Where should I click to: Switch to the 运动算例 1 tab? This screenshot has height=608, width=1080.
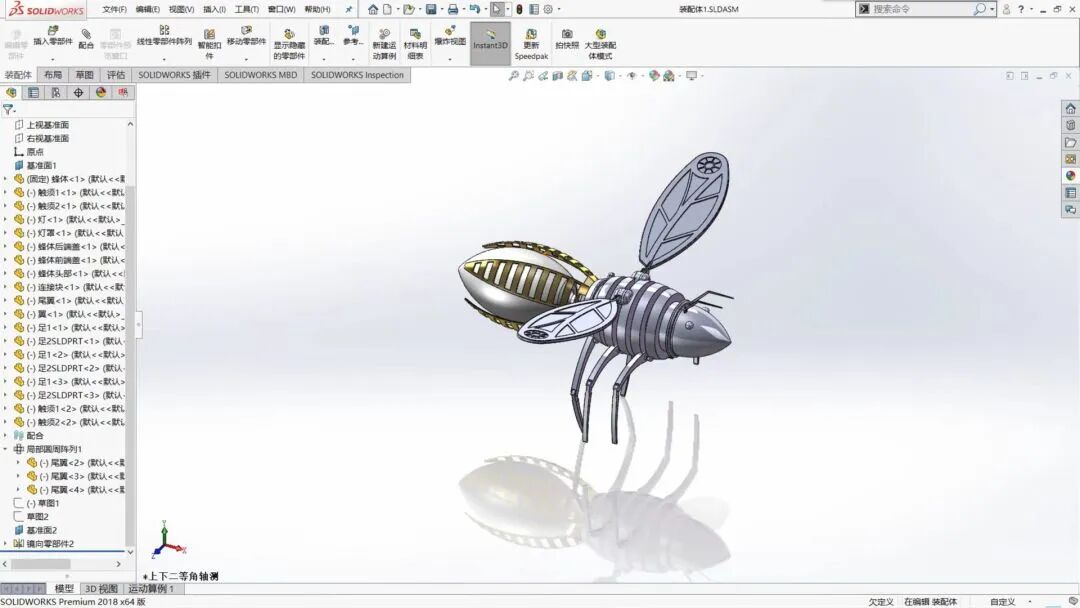(151, 589)
